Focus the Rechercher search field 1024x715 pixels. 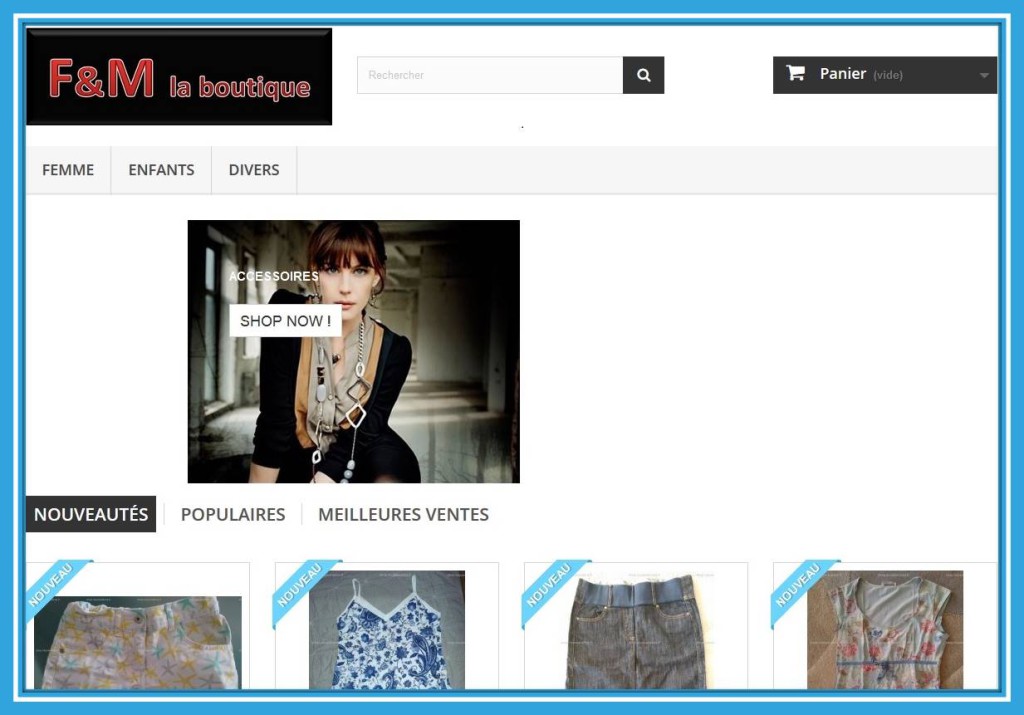coord(490,75)
